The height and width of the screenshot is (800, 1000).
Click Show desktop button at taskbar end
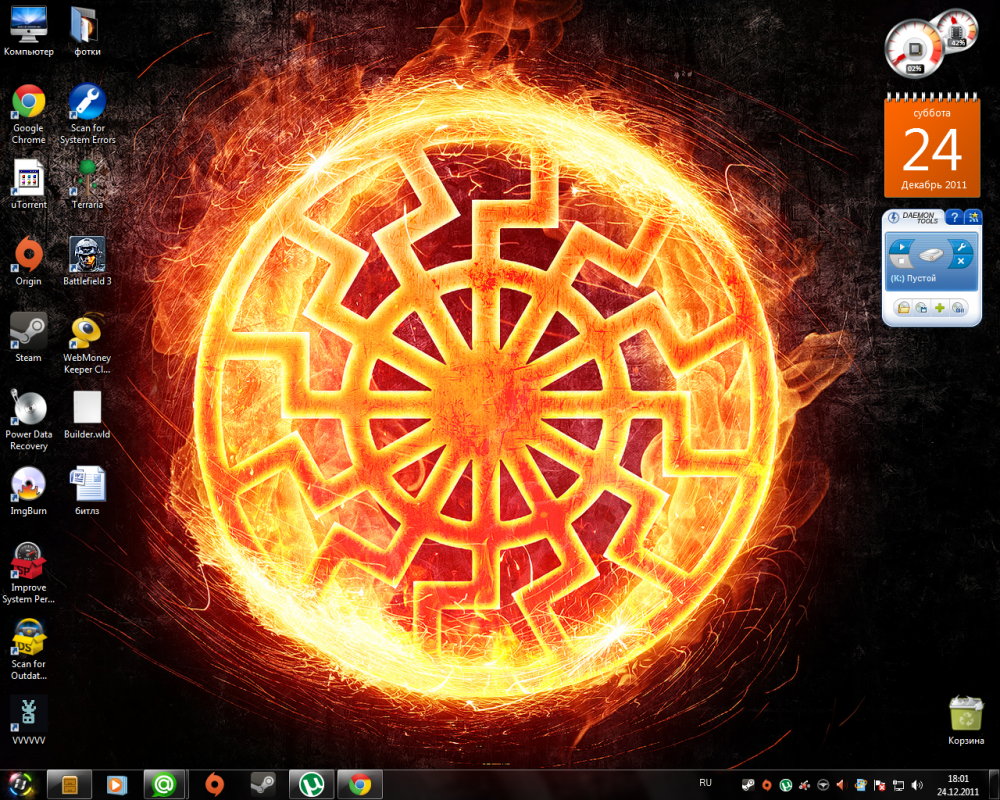point(993,785)
